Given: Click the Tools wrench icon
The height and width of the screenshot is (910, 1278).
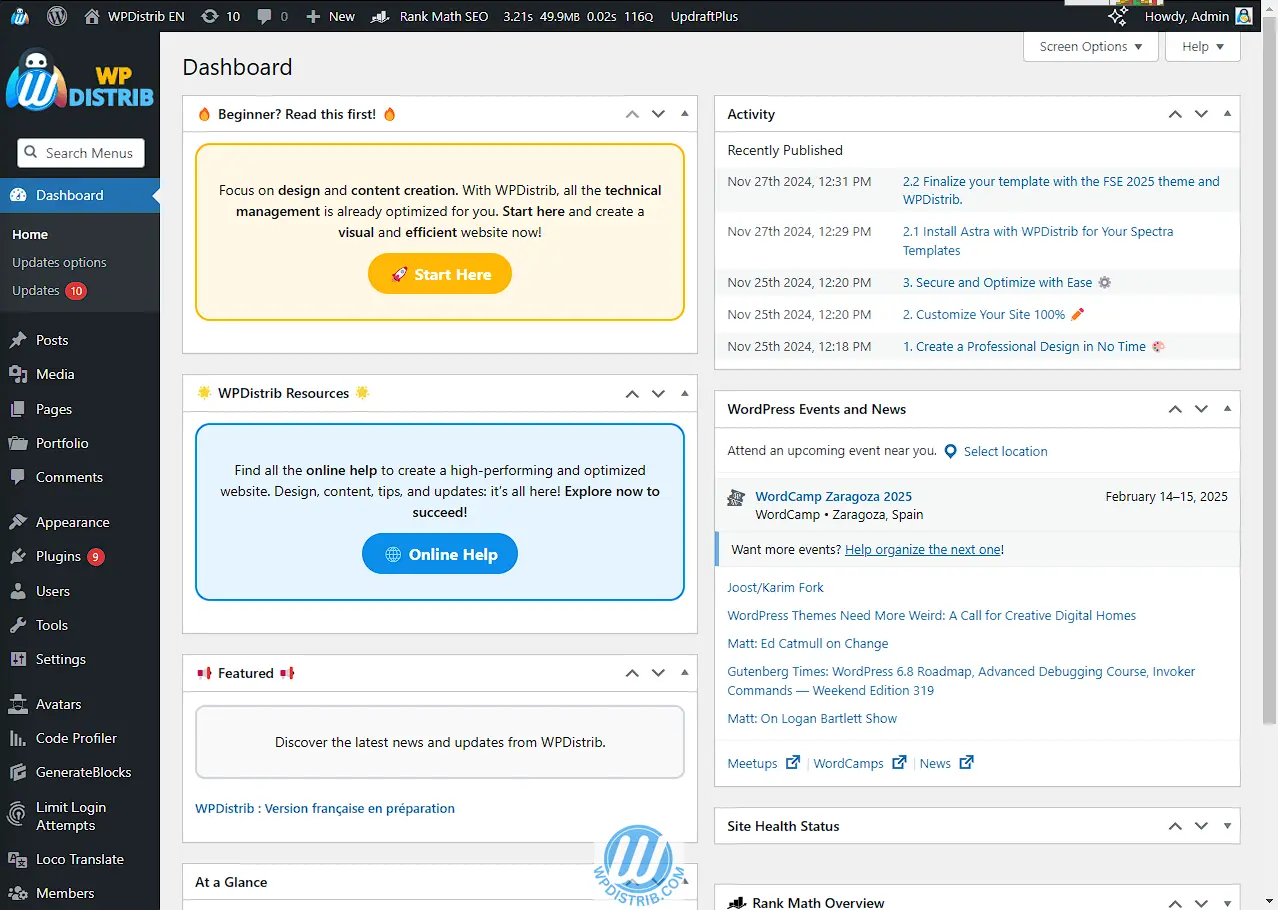Looking at the screenshot, I should coord(18,625).
